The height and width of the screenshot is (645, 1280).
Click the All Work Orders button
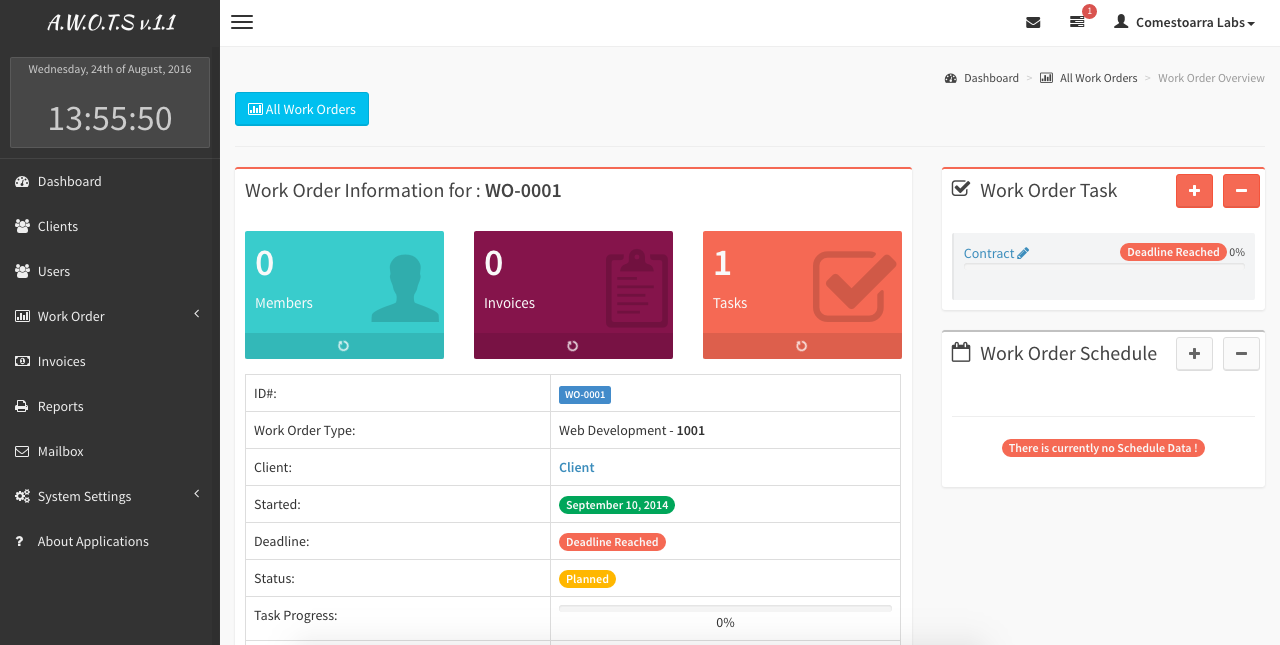(302, 109)
